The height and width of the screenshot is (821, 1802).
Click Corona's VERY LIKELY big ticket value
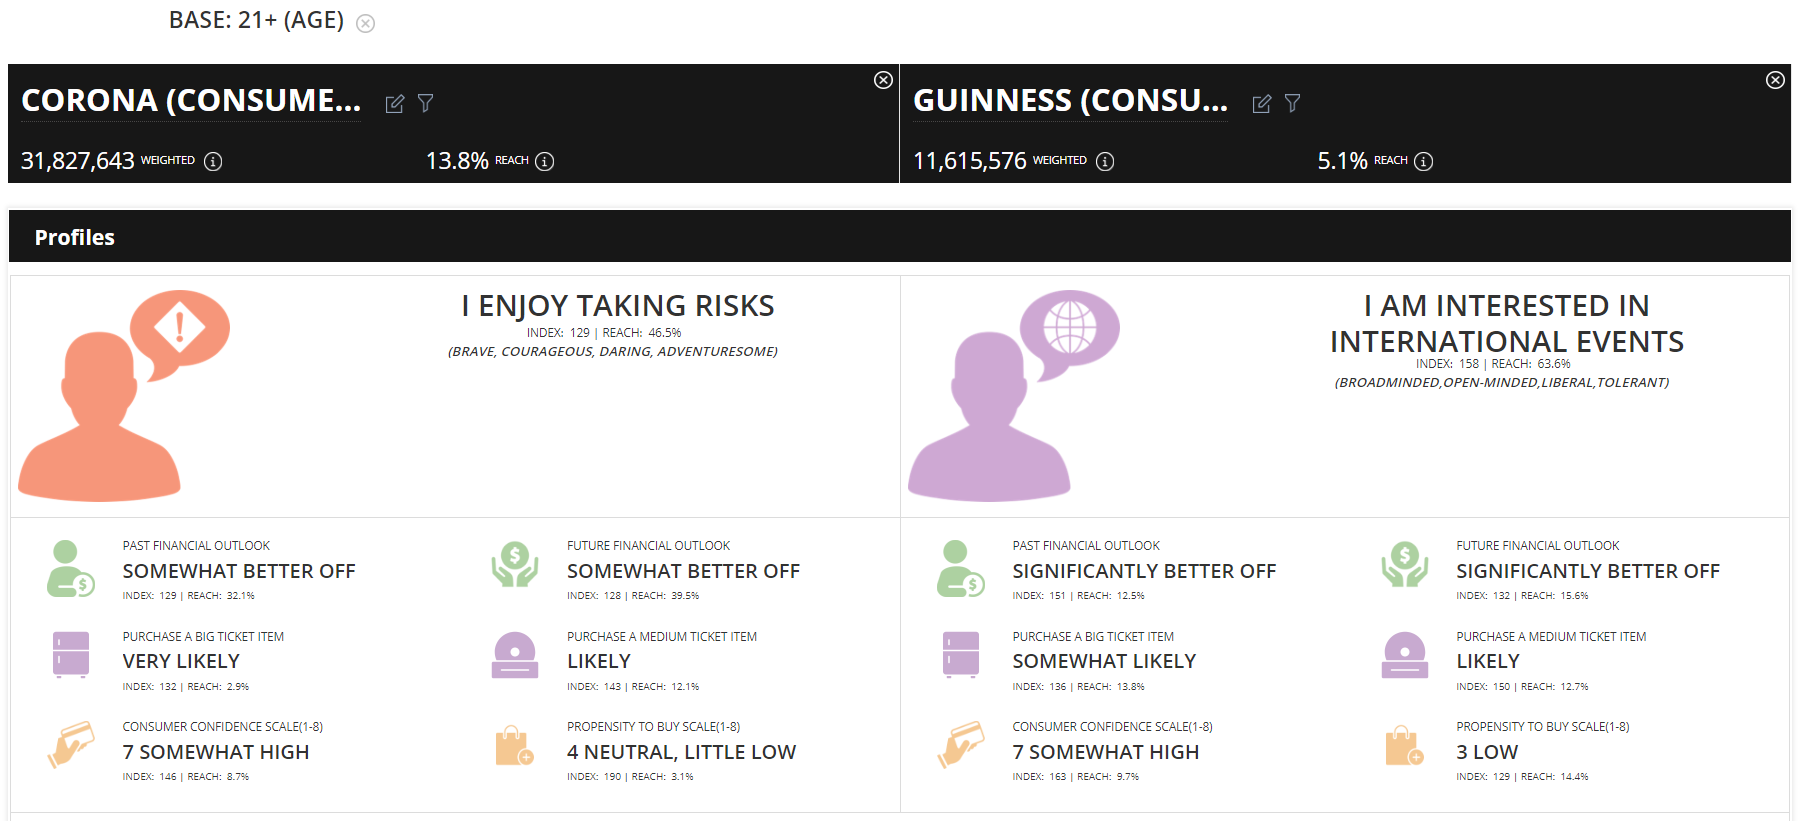(x=181, y=661)
